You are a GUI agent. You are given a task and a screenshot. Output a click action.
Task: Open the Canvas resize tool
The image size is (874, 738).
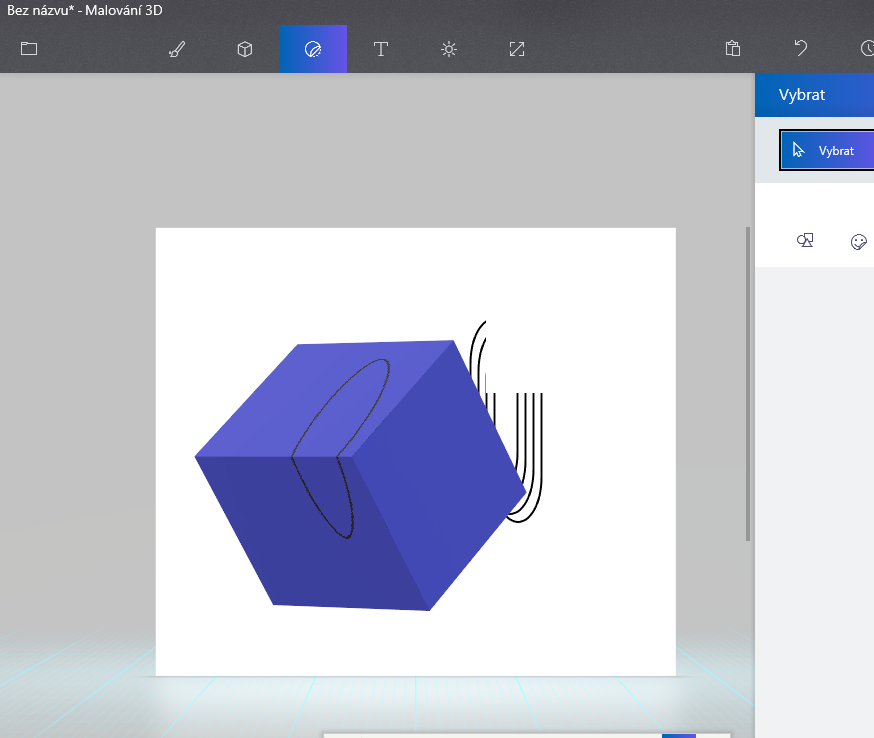517,49
